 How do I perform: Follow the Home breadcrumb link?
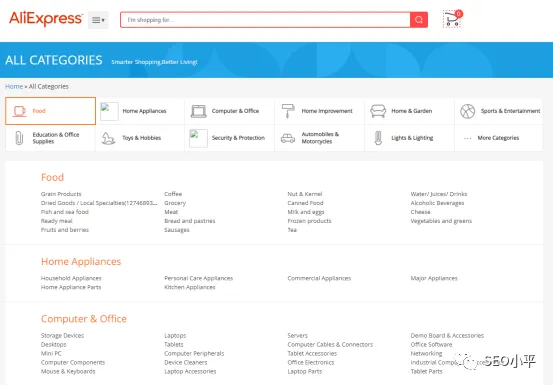coord(14,86)
